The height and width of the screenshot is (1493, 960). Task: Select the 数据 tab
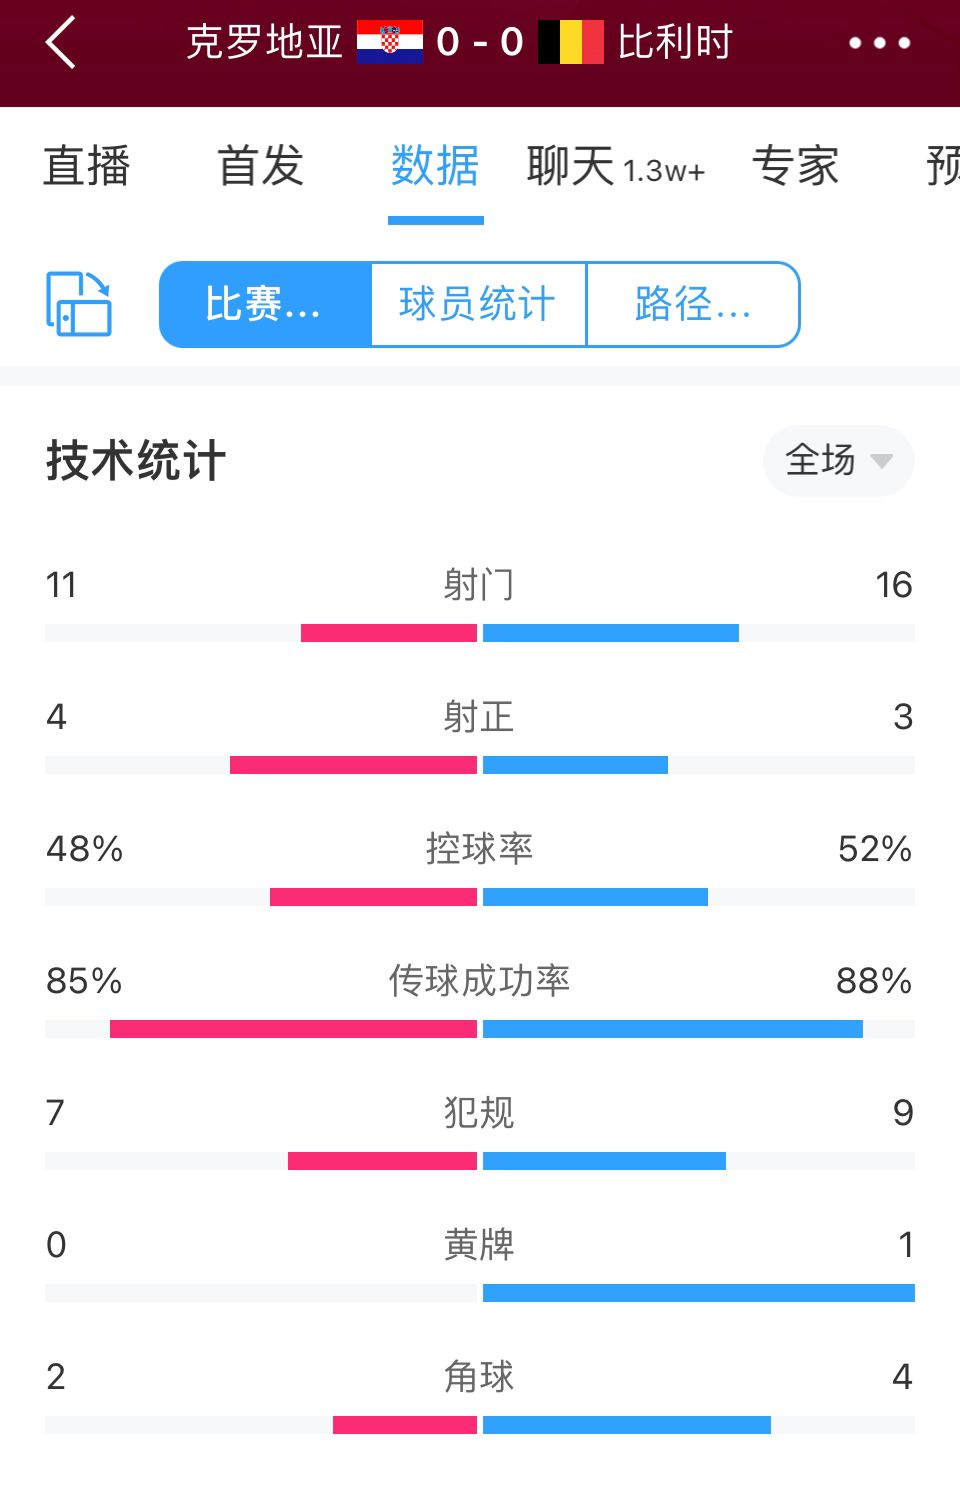(x=435, y=166)
